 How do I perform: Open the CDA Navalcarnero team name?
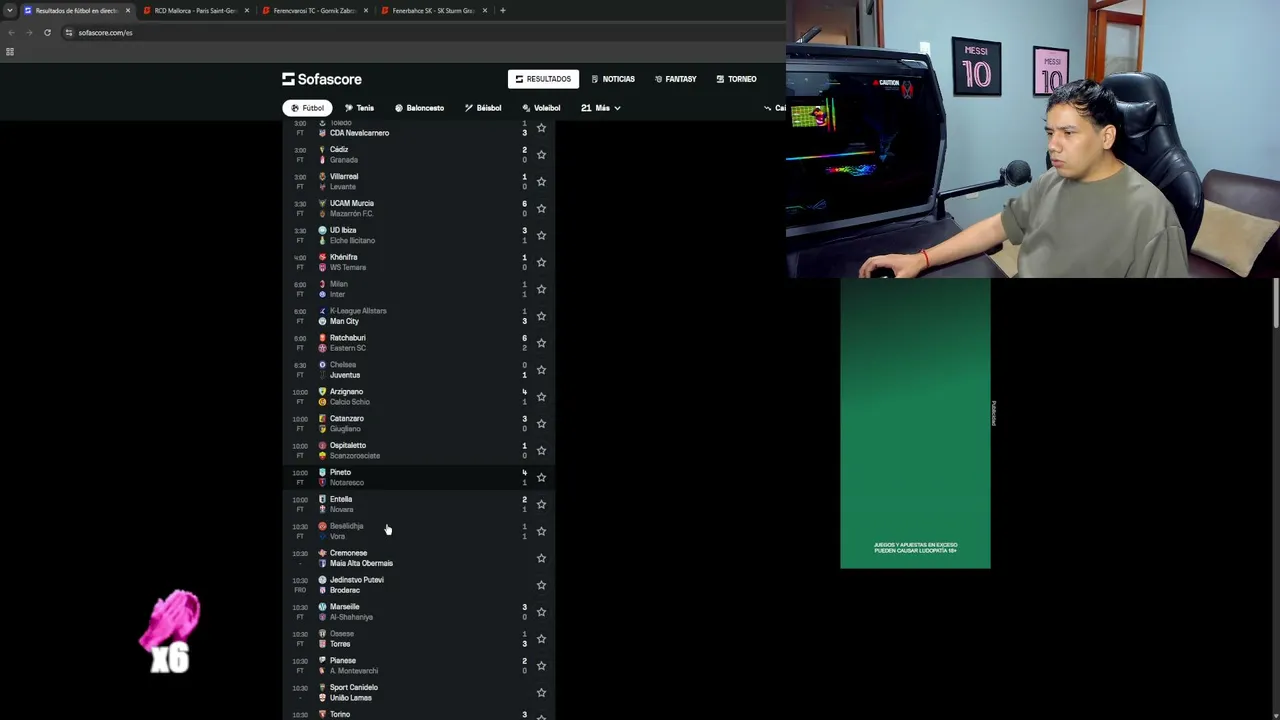(359, 133)
